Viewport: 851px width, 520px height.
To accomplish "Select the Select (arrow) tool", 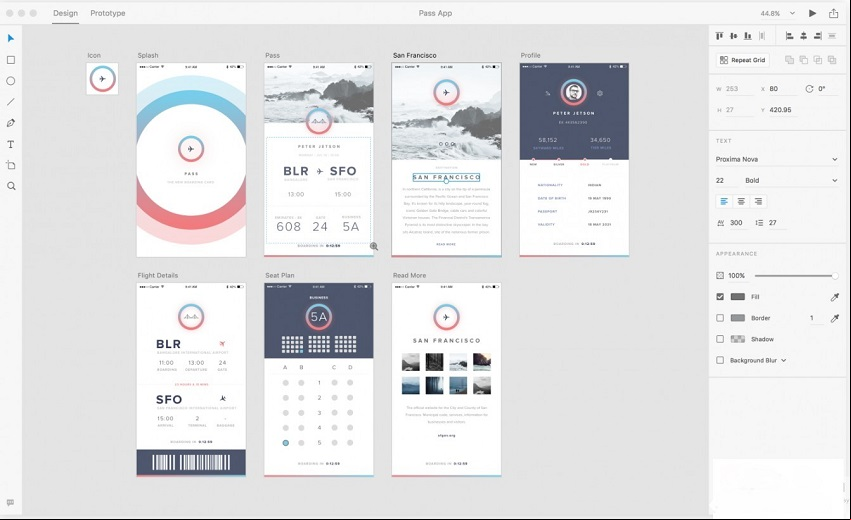I will click(x=11, y=38).
